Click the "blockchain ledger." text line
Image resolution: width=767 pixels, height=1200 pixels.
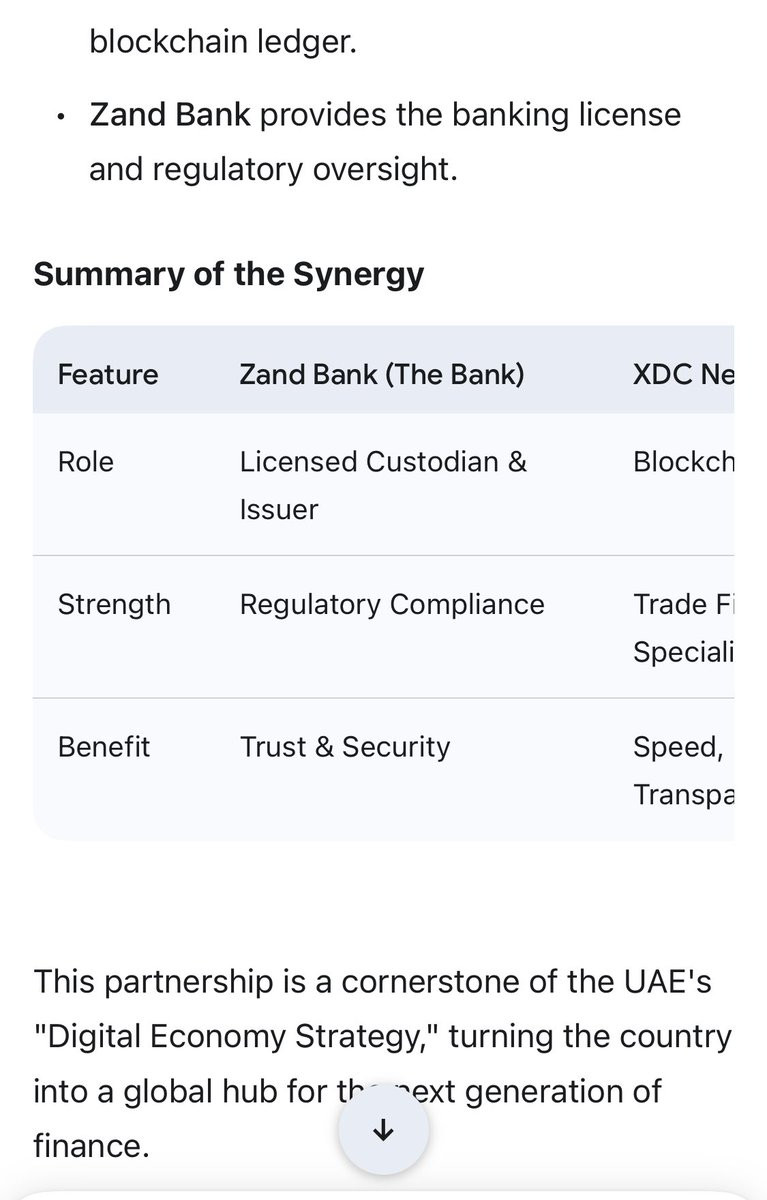click(222, 43)
